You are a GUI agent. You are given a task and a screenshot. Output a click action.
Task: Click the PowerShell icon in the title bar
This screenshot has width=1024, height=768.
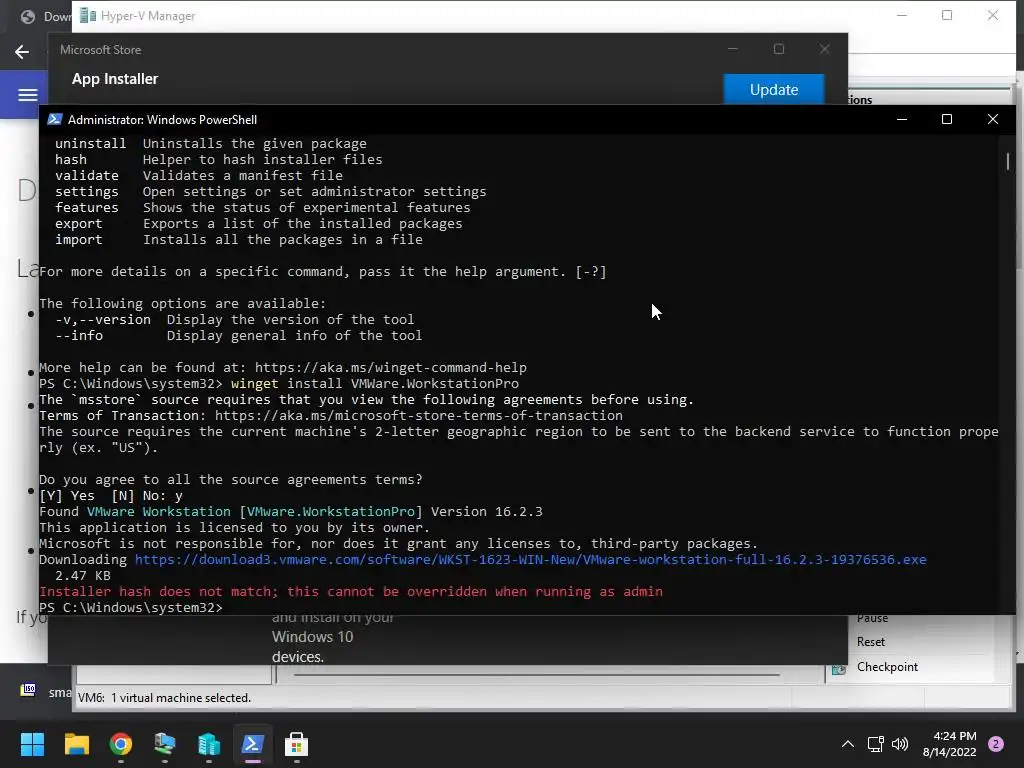pos(55,120)
